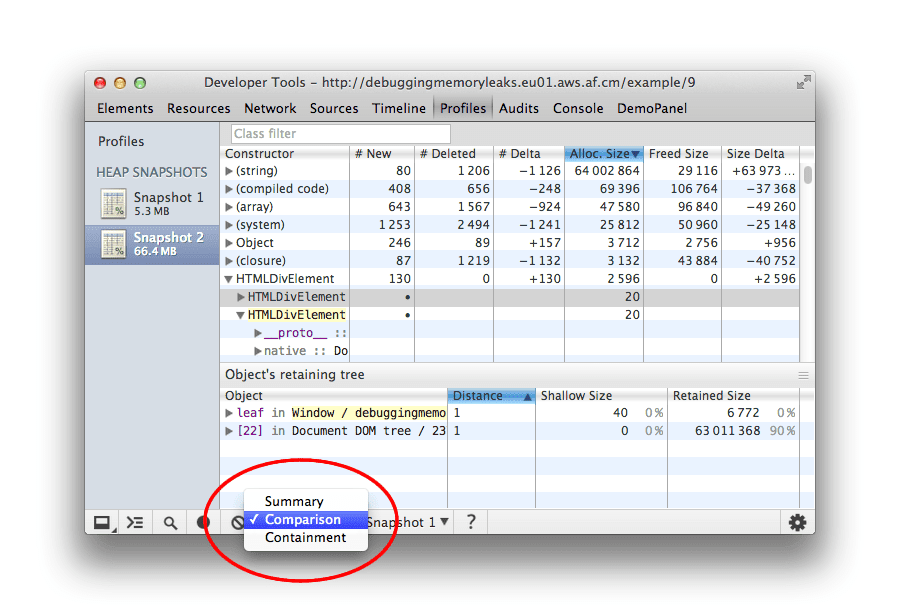Switch to the Audits tab

click(518, 108)
